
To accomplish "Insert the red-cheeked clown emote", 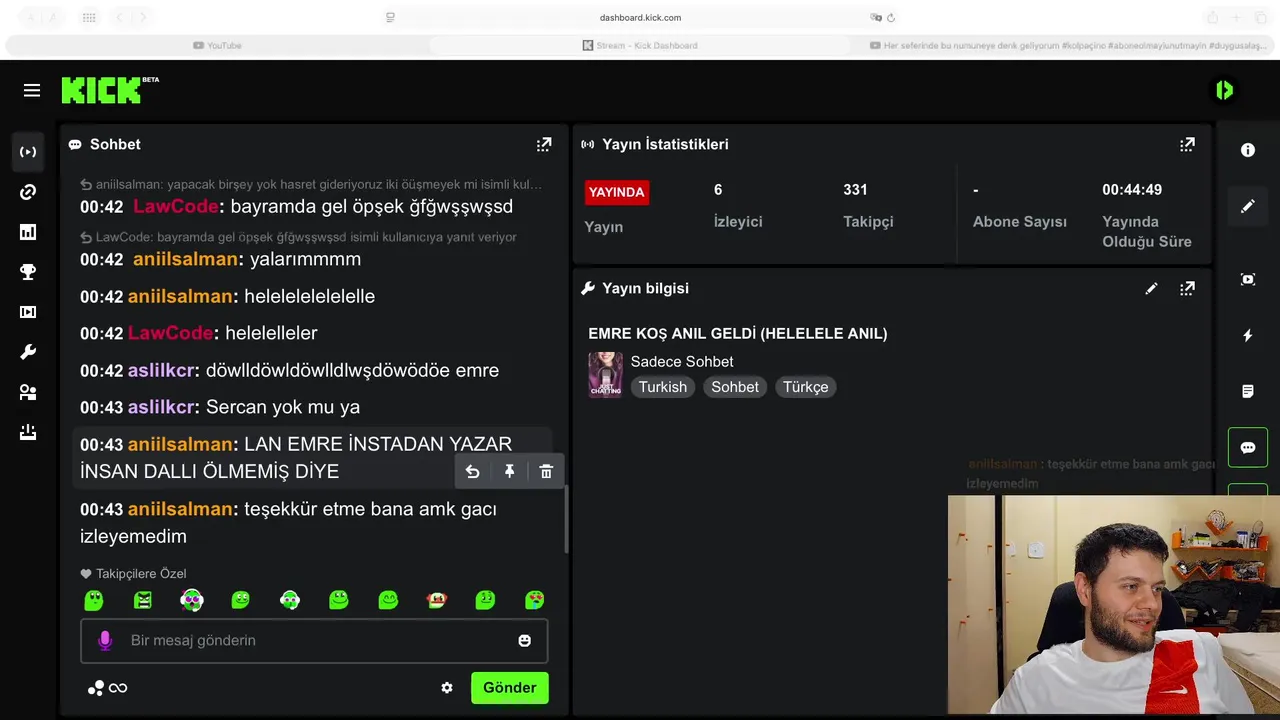I will coord(437,600).
